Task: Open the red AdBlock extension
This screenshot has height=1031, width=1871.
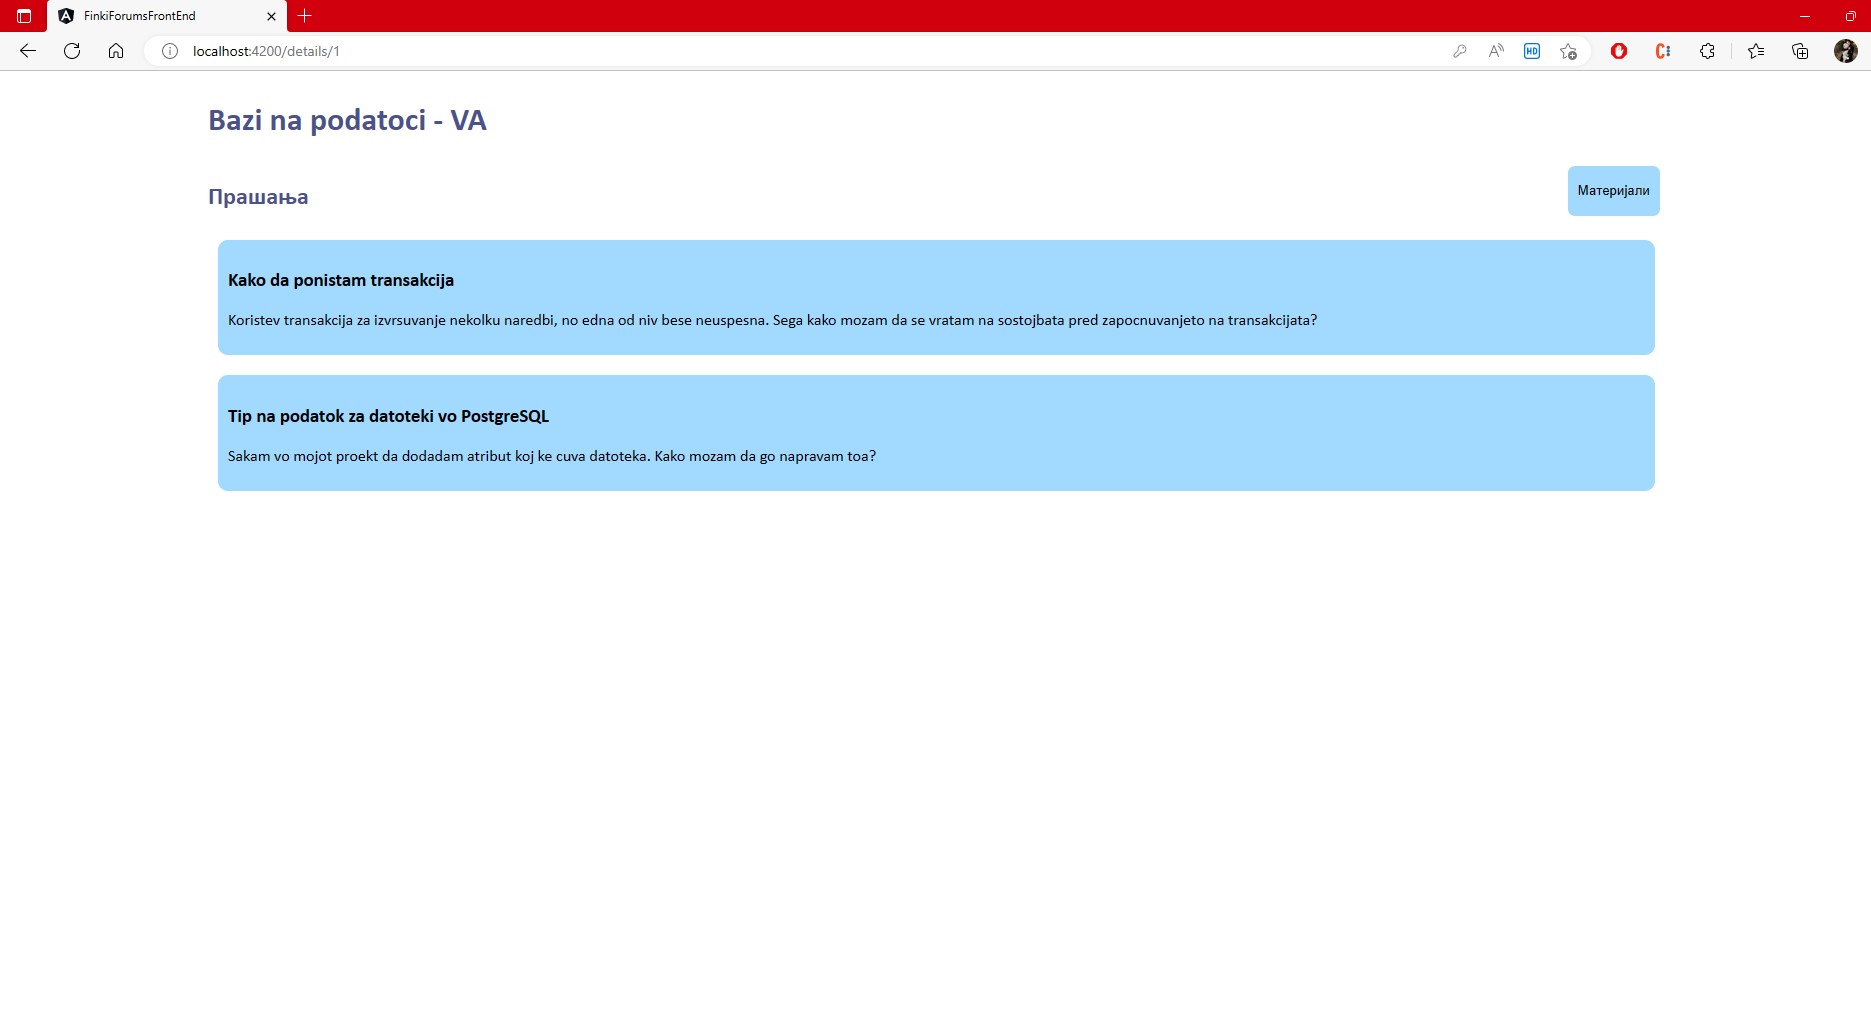Action: coord(1619,51)
